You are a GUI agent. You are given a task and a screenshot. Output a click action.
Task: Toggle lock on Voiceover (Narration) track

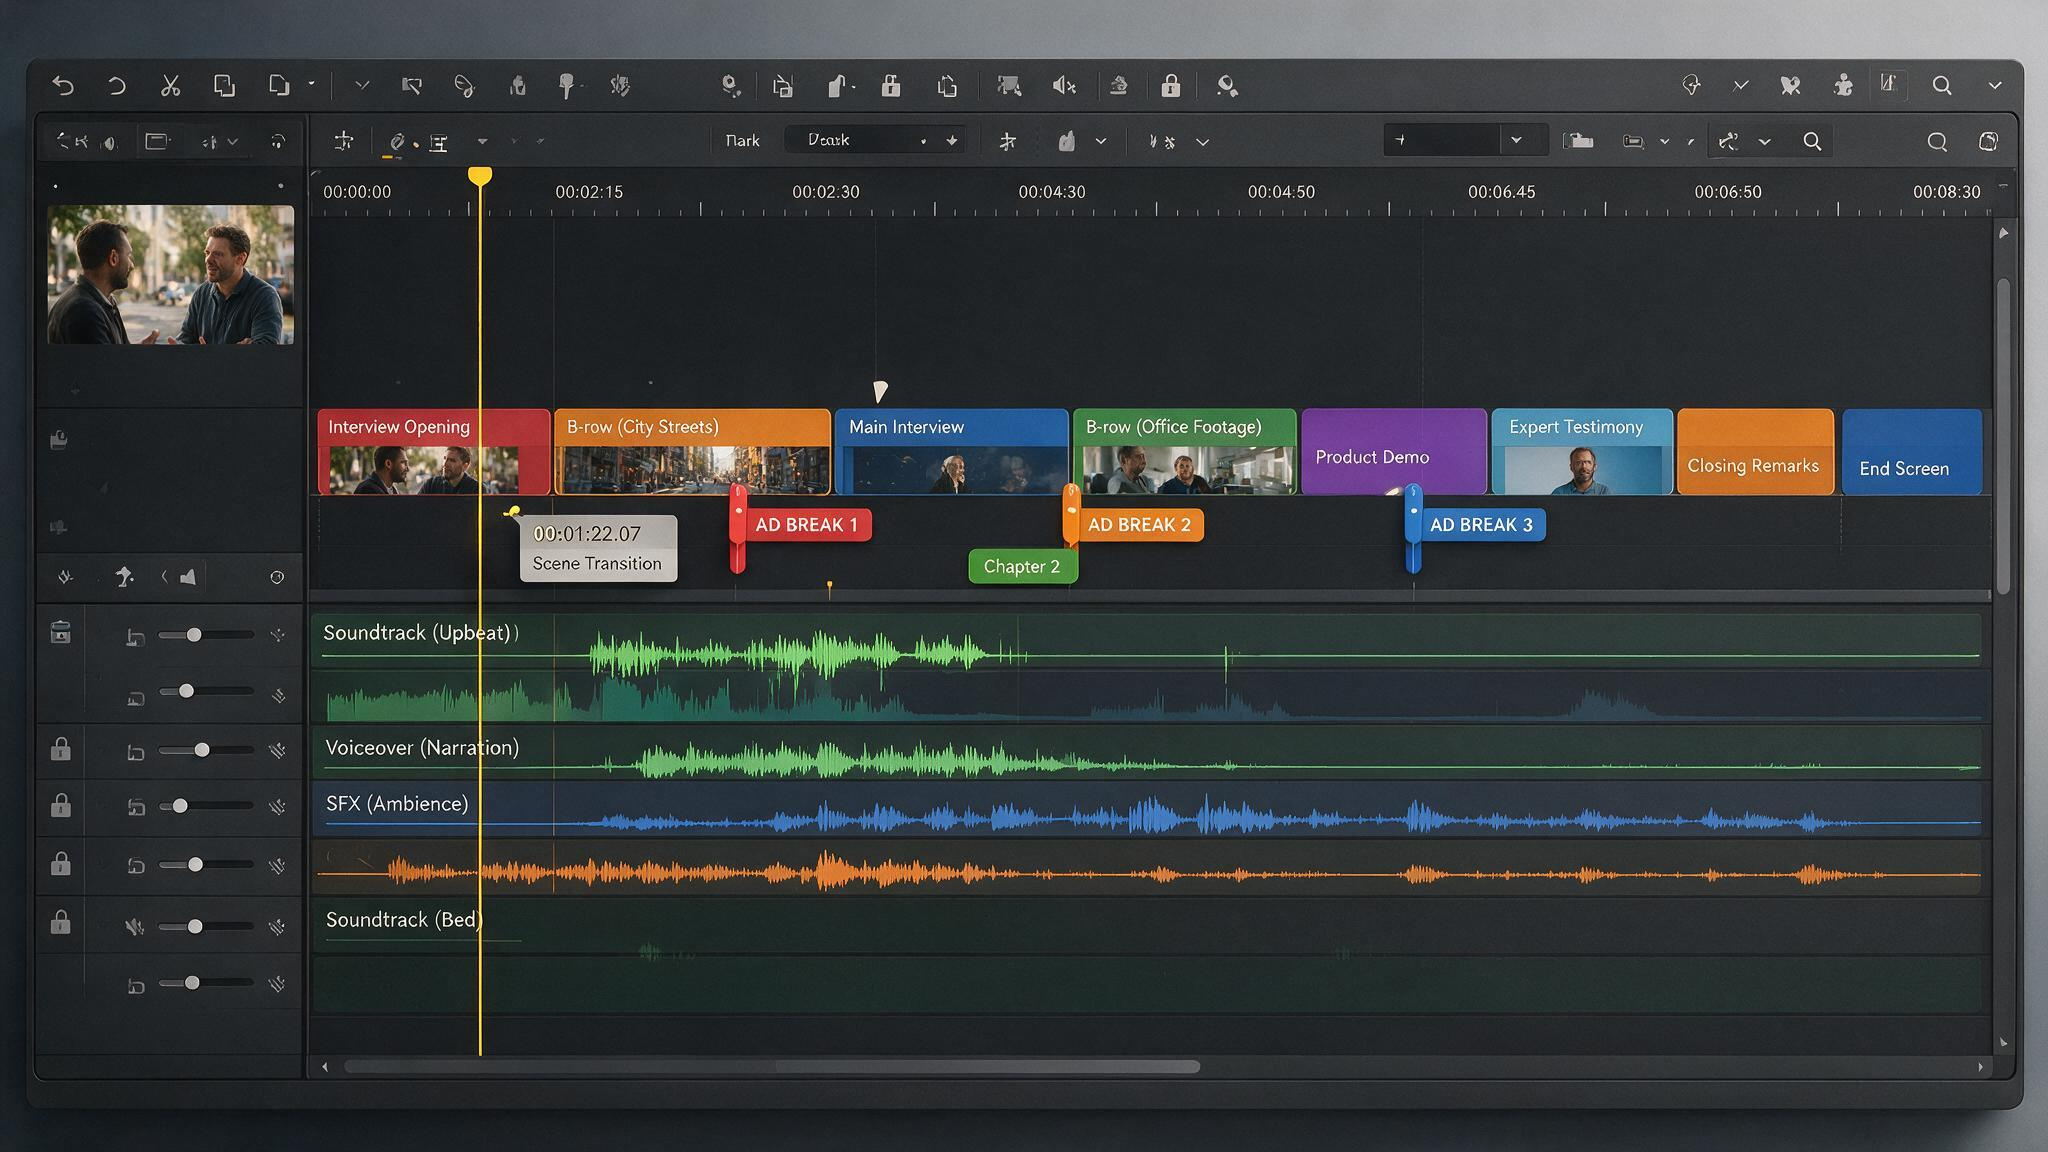point(61,749)
